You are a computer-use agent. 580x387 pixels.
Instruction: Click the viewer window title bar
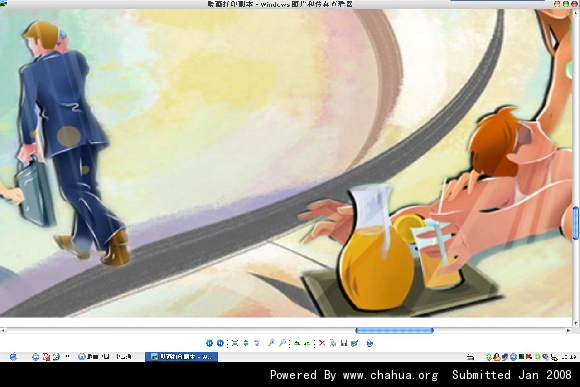279,4
